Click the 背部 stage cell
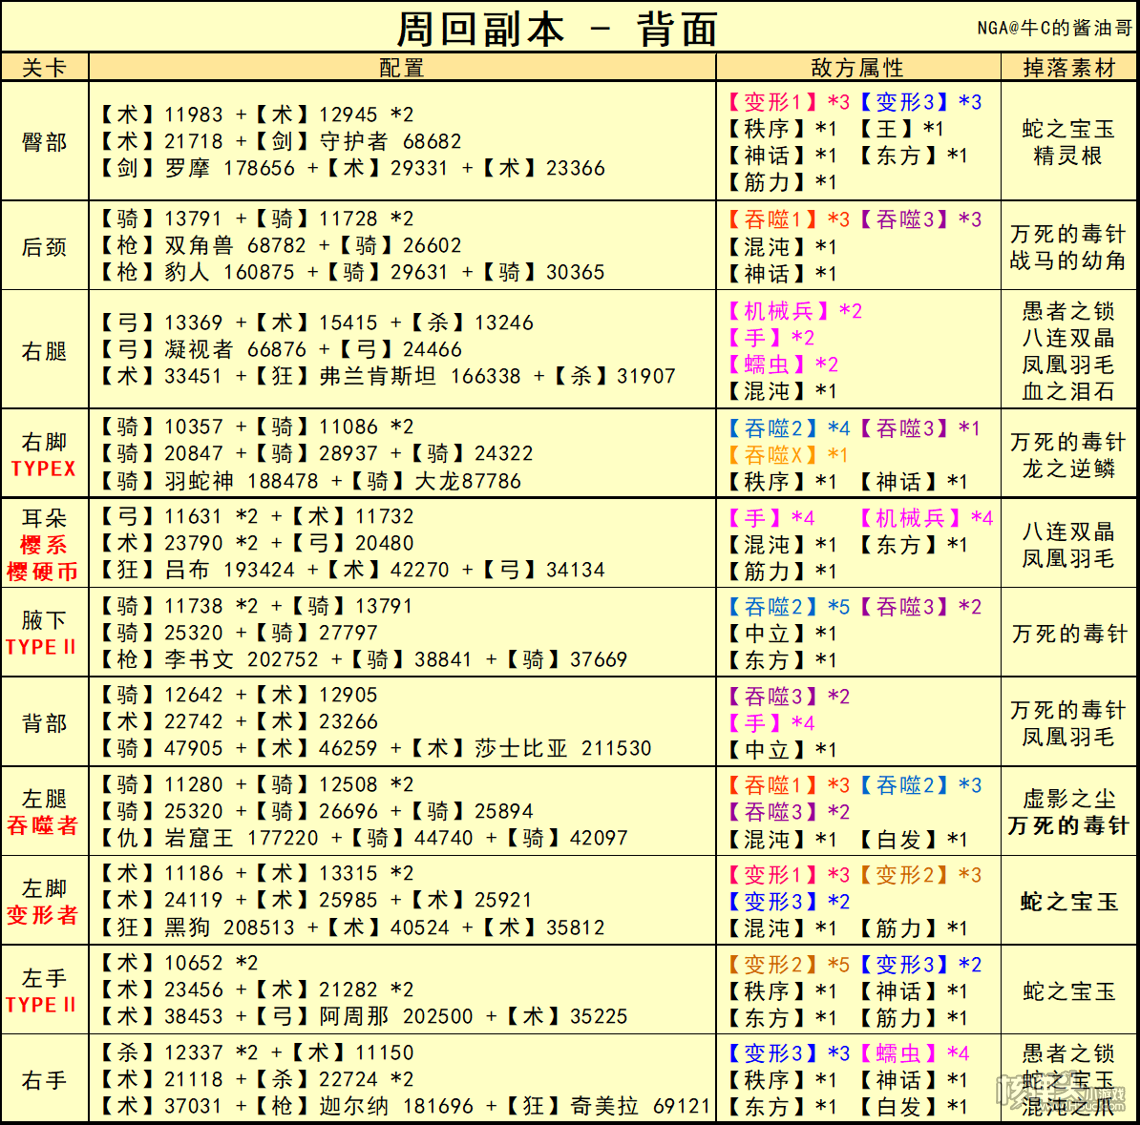 point(44,722)
